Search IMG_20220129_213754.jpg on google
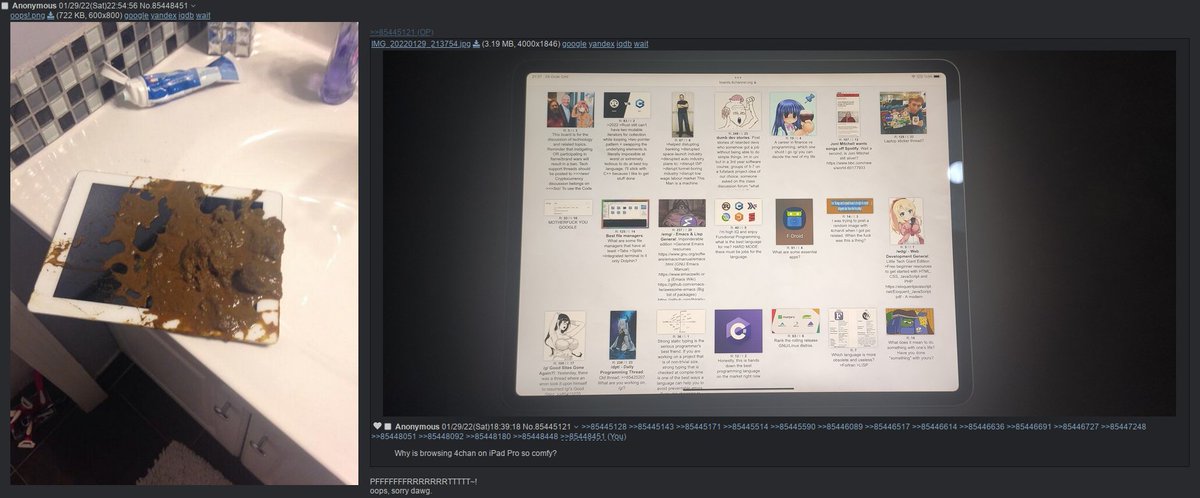 tap(575, 44)
